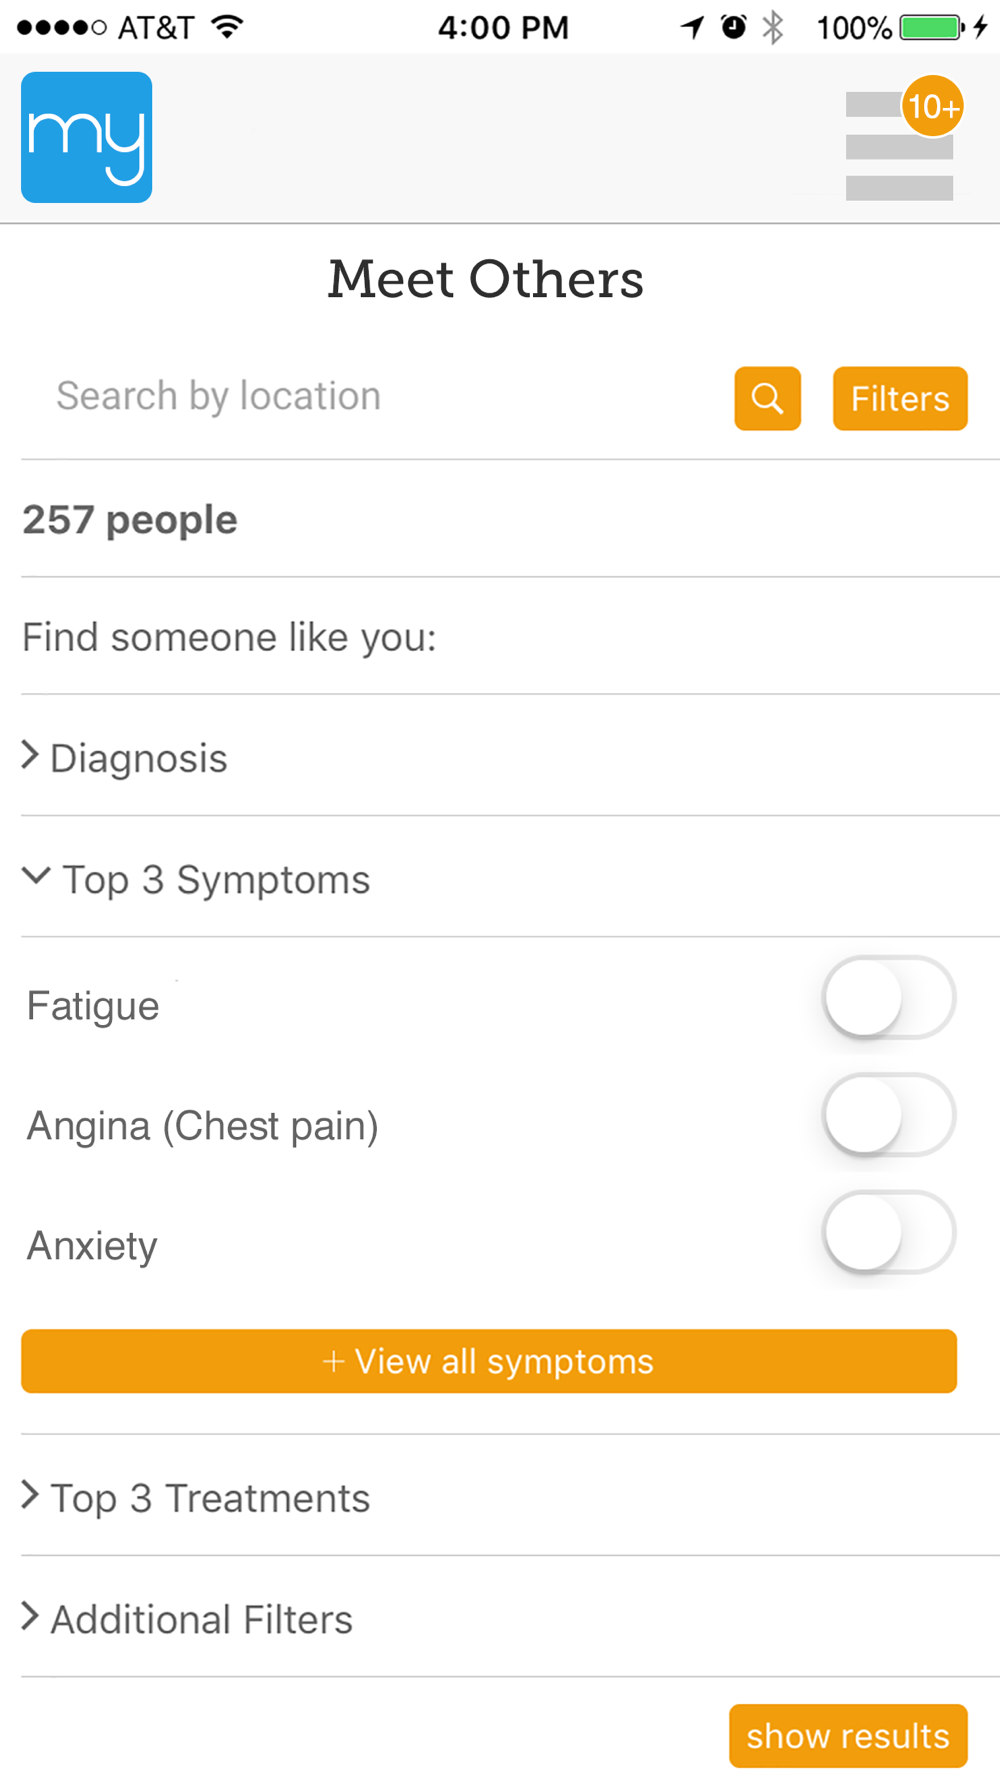Tap the alarm clock status icon

[x=734, y=27]
